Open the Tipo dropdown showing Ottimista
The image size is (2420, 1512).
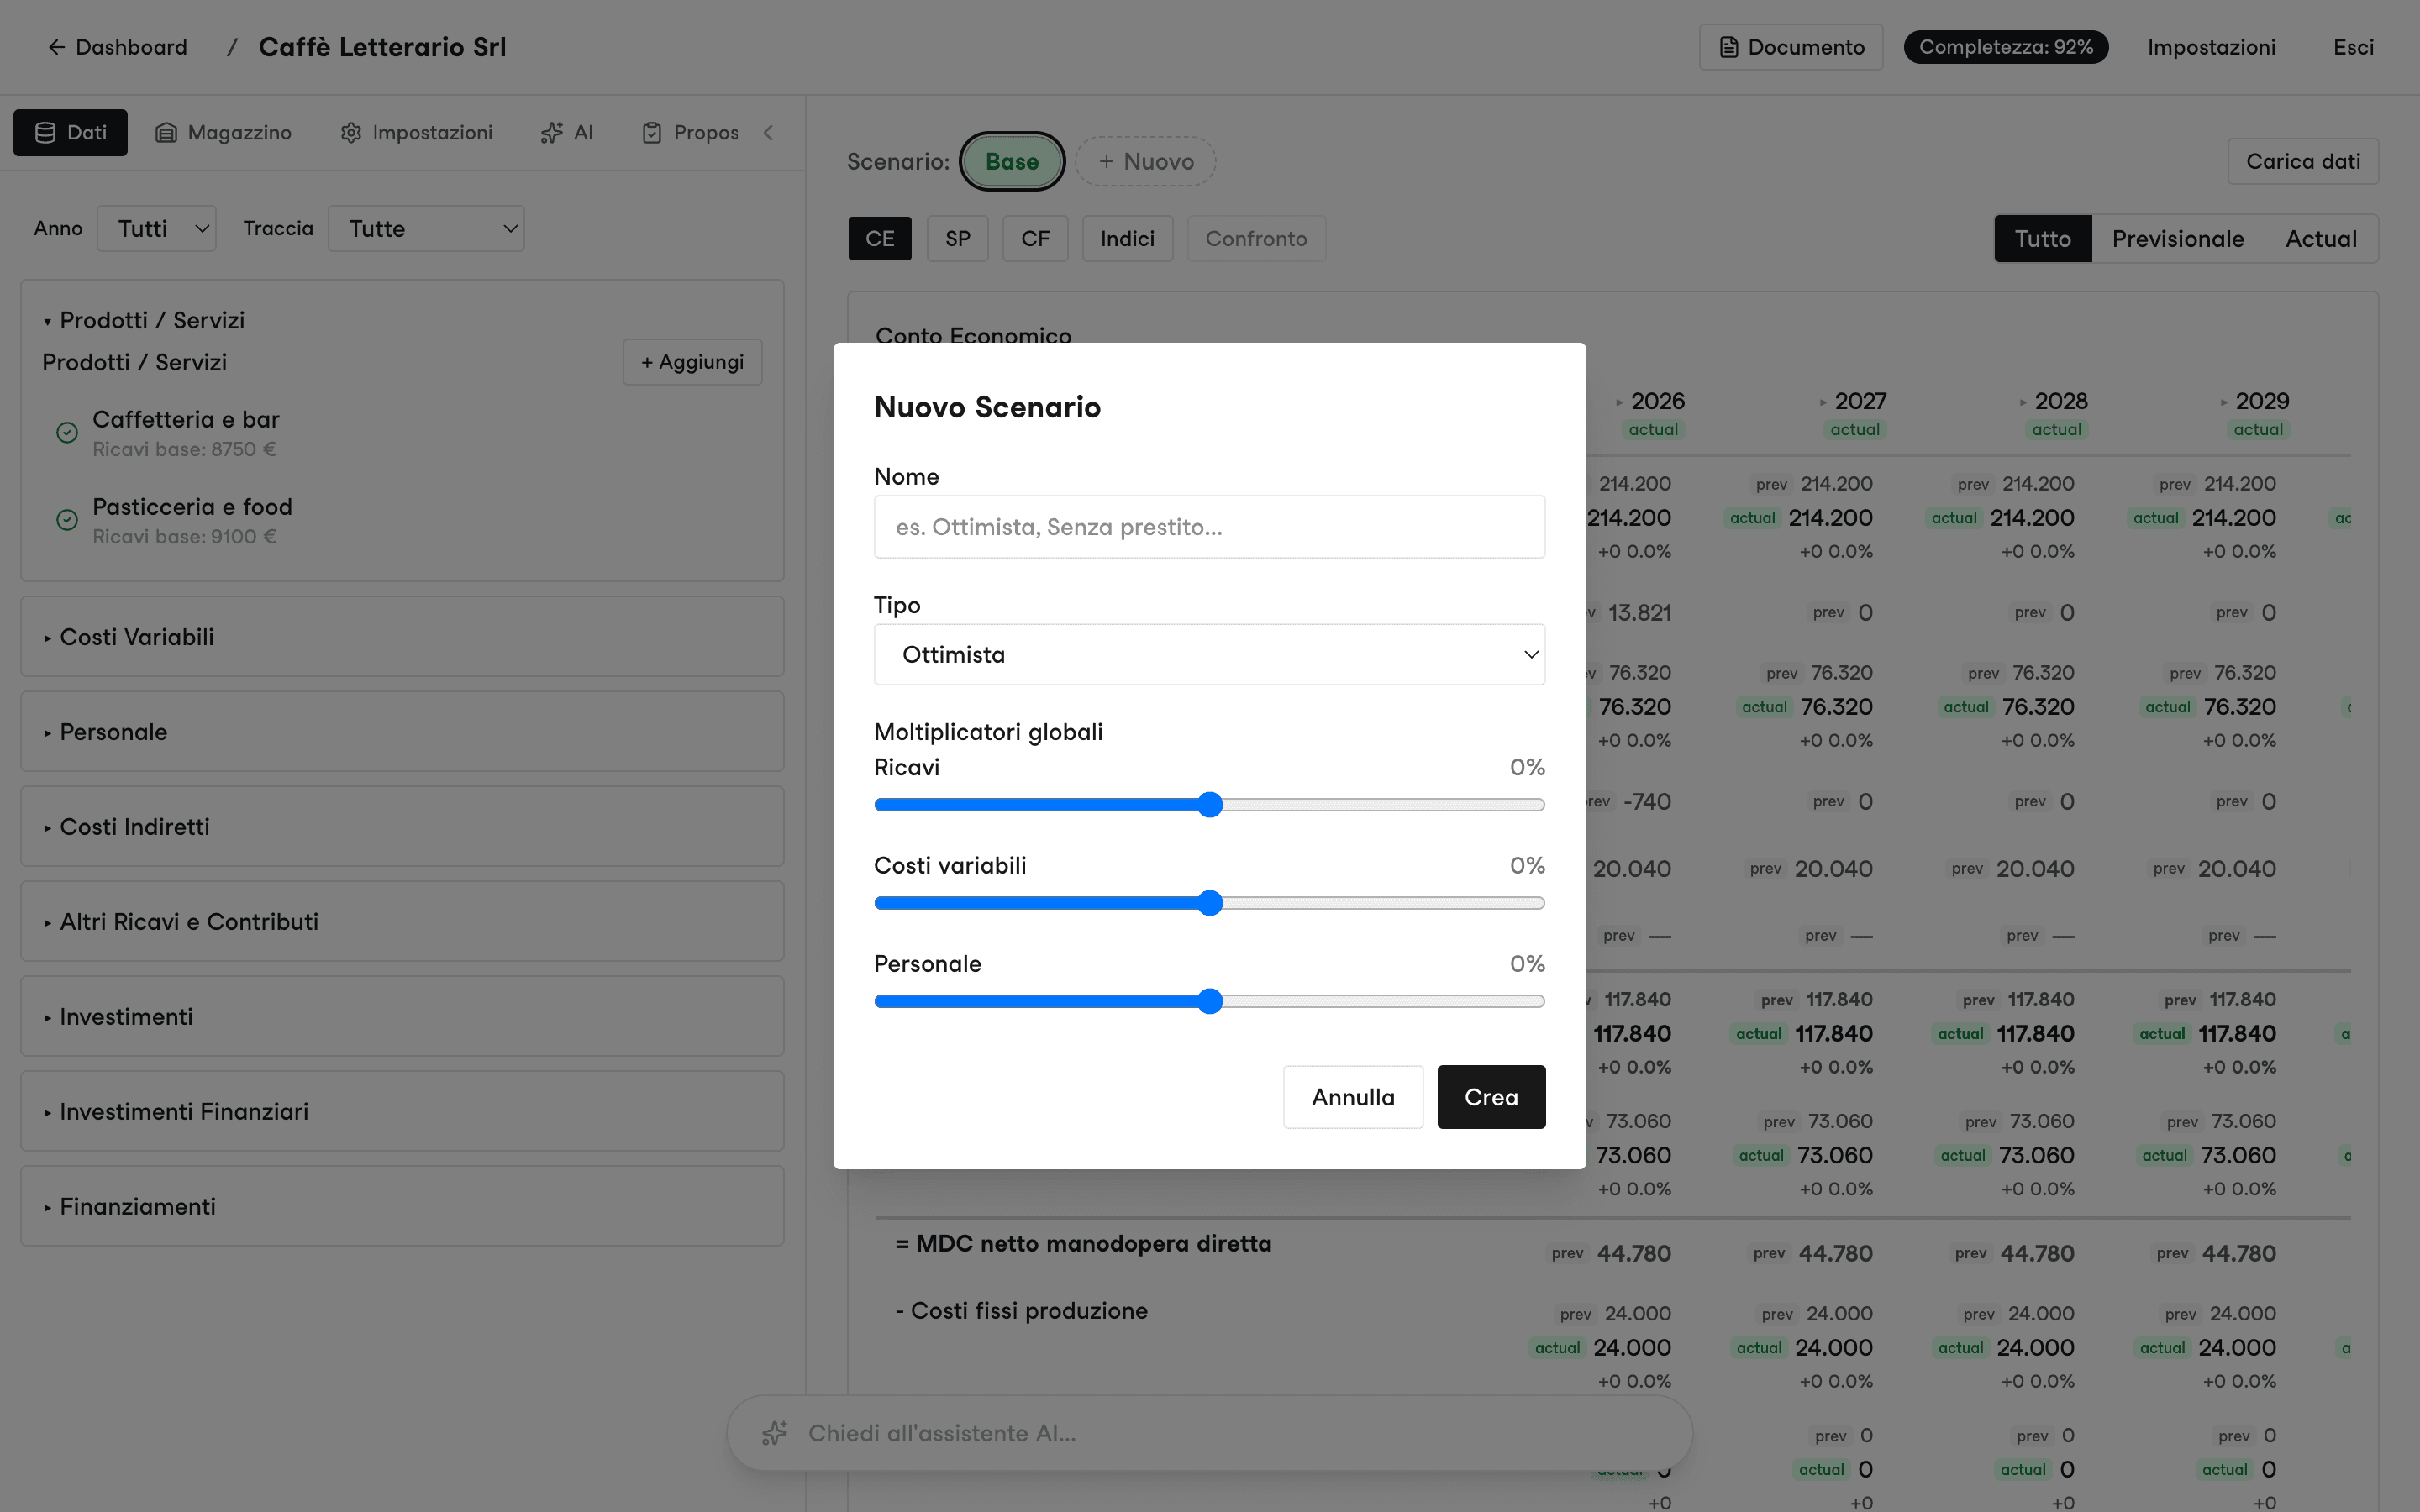click(x=1209, y=655)
